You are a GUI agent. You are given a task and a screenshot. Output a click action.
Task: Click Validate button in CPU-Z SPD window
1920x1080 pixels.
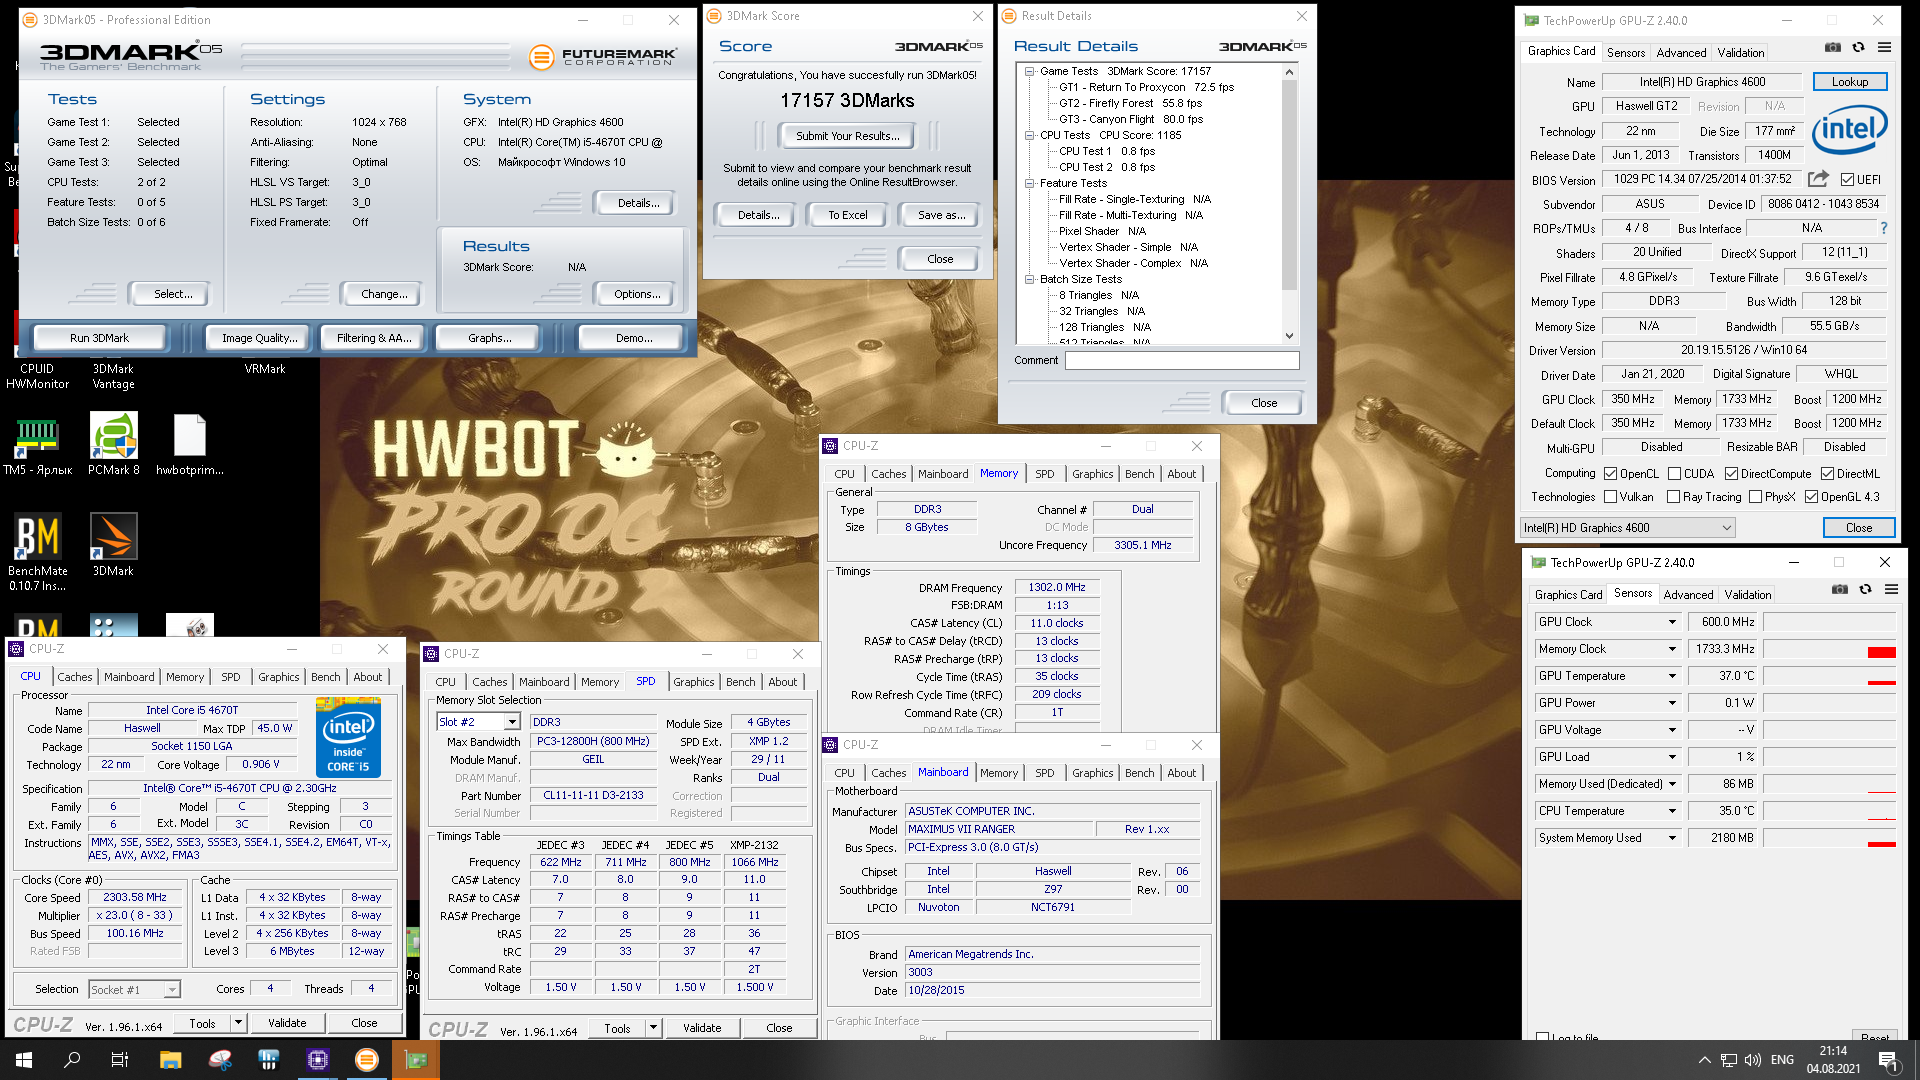pos(701,1028)
